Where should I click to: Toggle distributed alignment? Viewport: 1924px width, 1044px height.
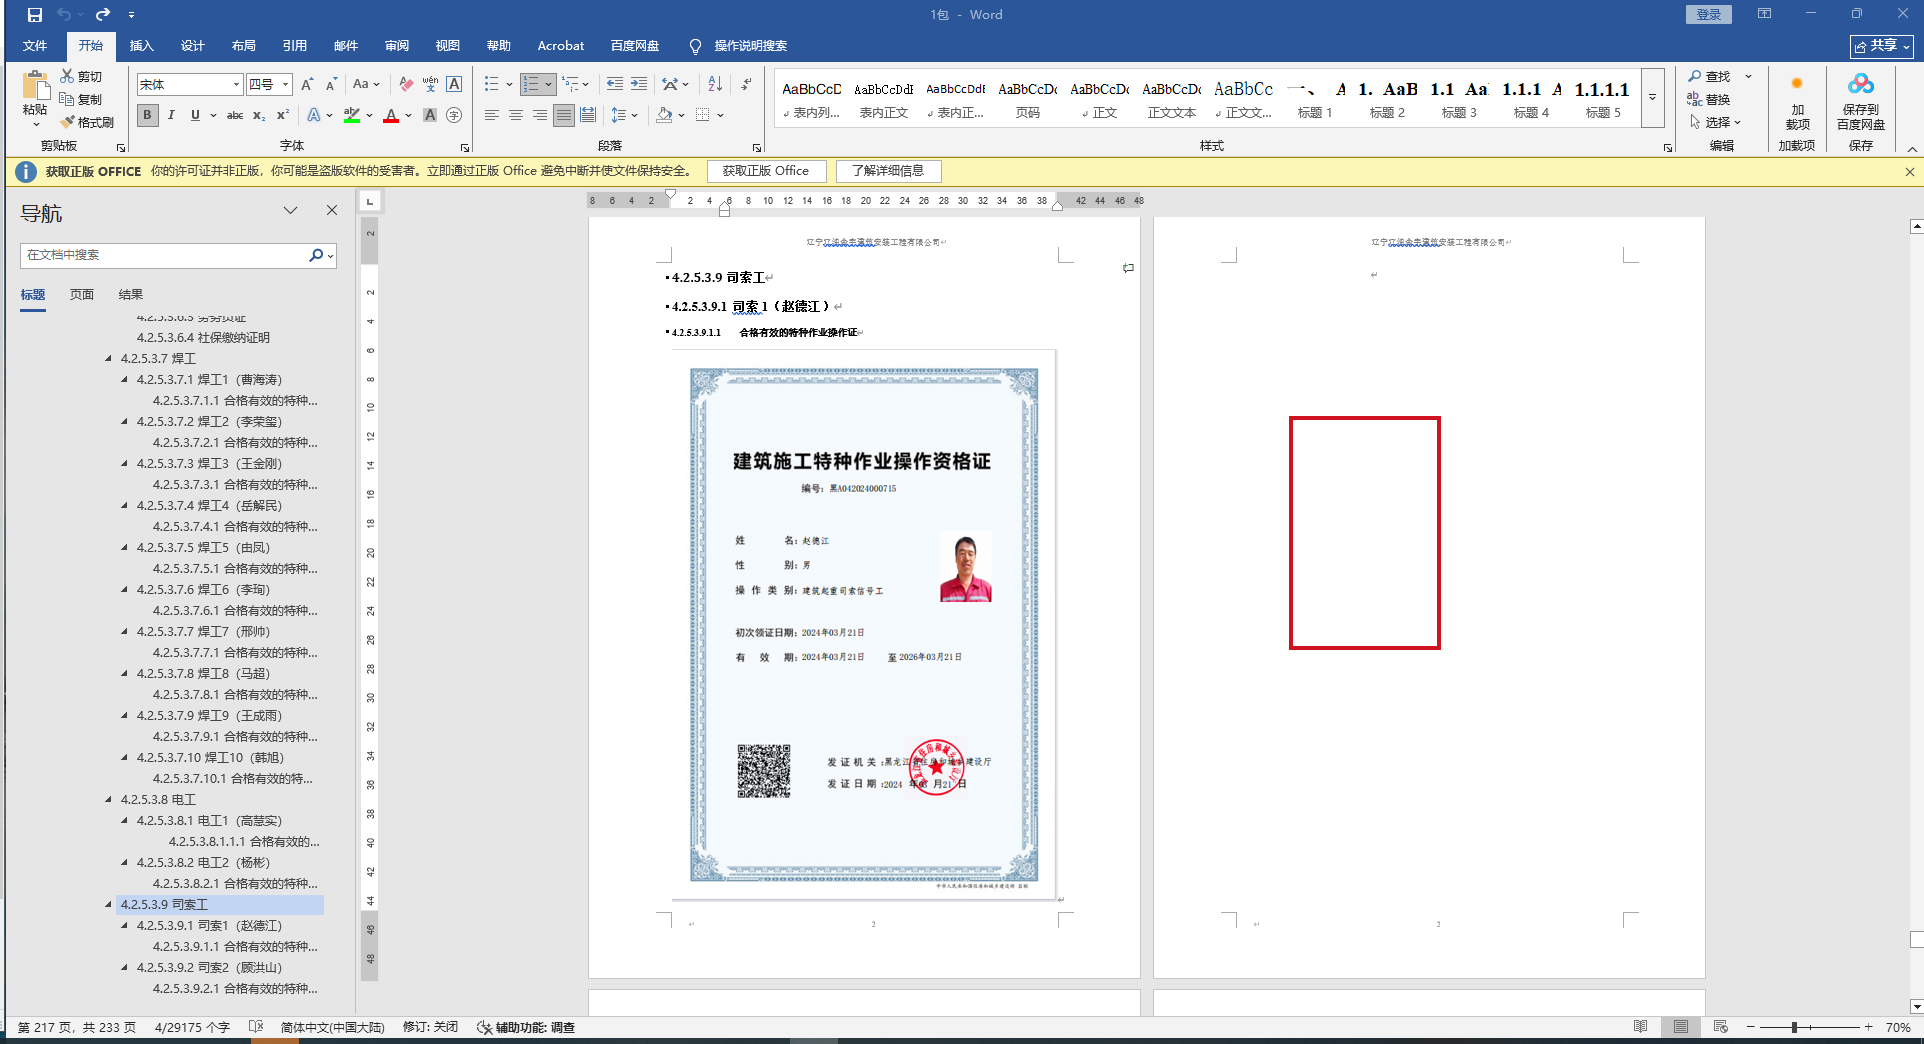pyautogui.click(x=588, y=115)
